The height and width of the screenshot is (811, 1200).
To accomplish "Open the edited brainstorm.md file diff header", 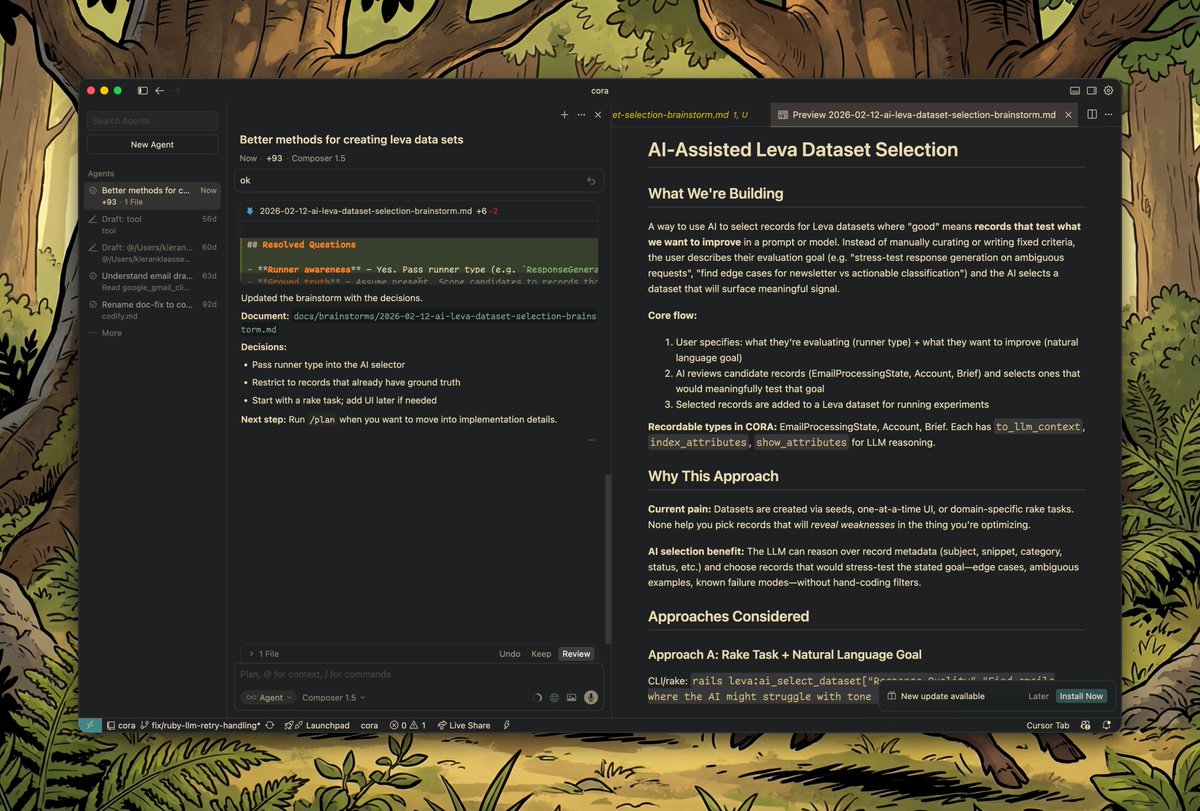I will (416, 211).
